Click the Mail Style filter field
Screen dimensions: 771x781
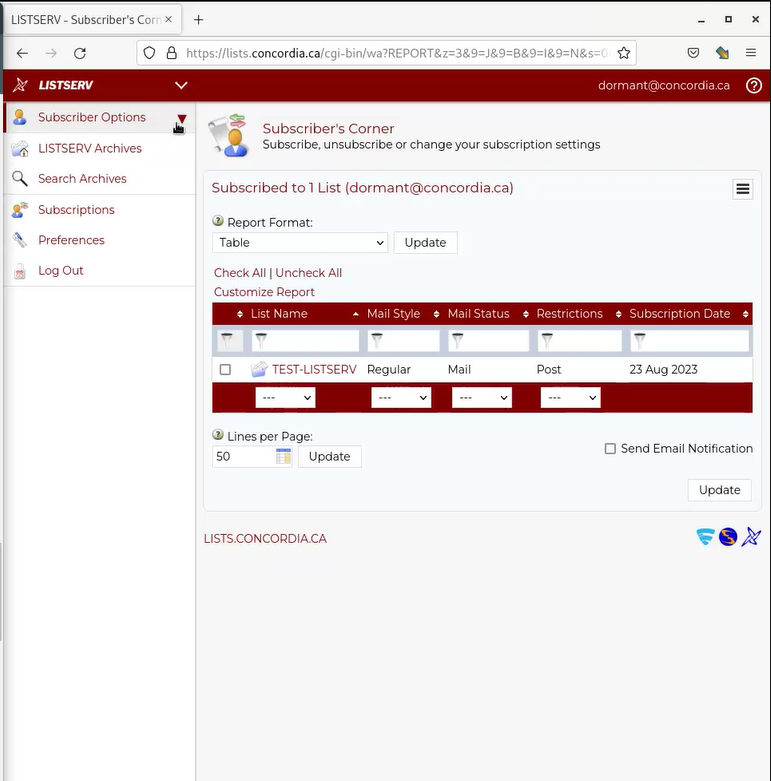403,341
